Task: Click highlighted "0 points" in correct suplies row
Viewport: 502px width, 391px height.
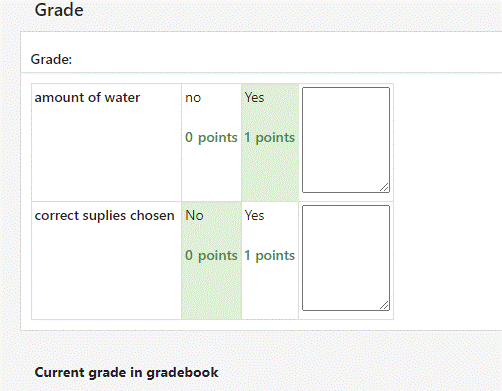Action: (x=211, y=255)
